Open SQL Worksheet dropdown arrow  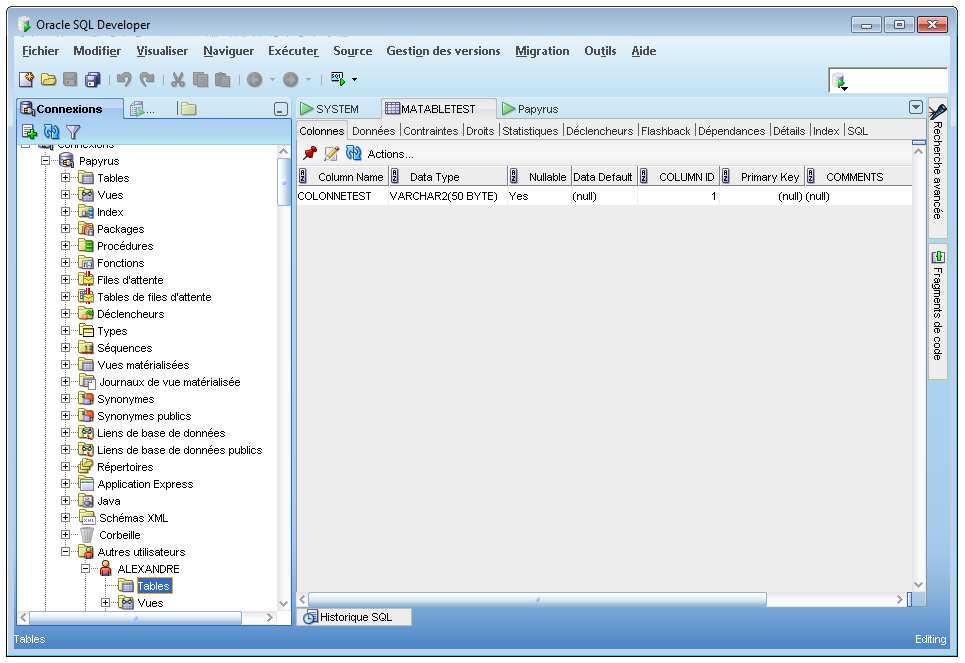click(x=354, y=79)
